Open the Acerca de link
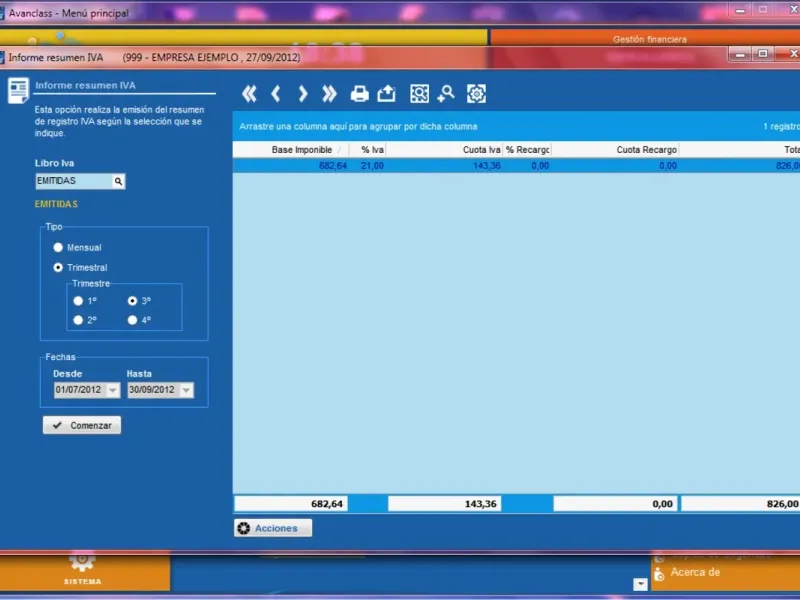This screenshot has height=600, width=800. tap(695, 572)
